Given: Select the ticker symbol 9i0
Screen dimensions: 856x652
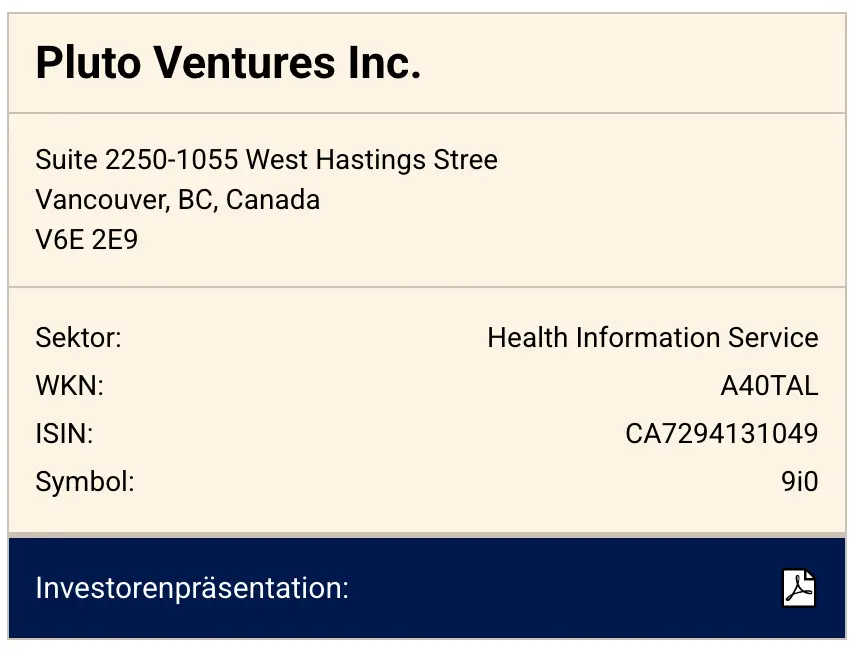Looking at the screenshot, I should [799, 482].
